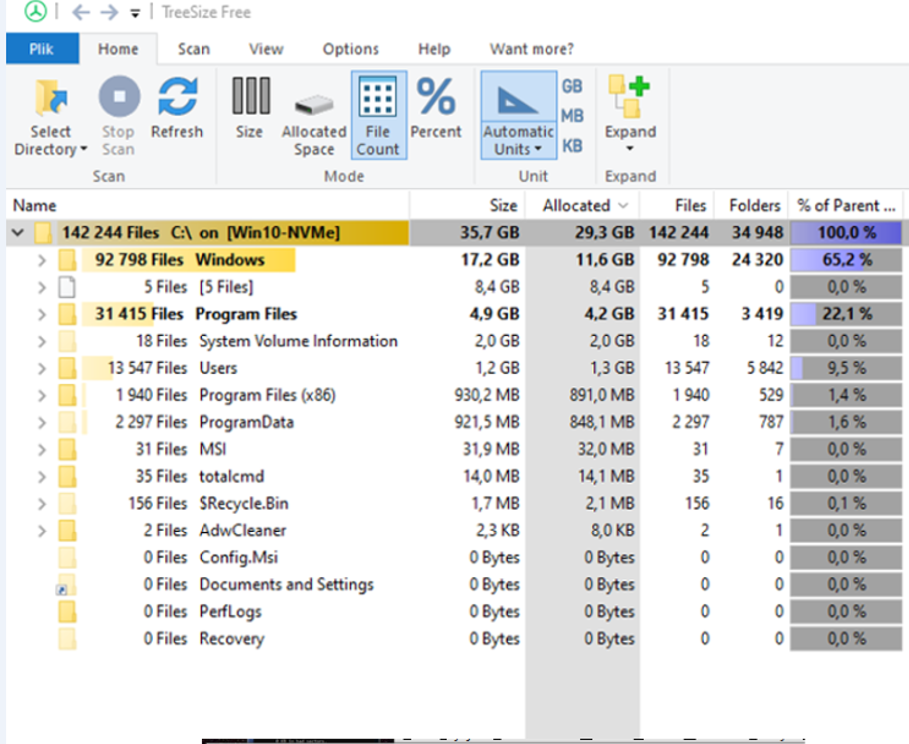This screenshot has height=744, width=909.
Task: Click the Documents and Settings shortcut icon
Action: coord(66,585)
